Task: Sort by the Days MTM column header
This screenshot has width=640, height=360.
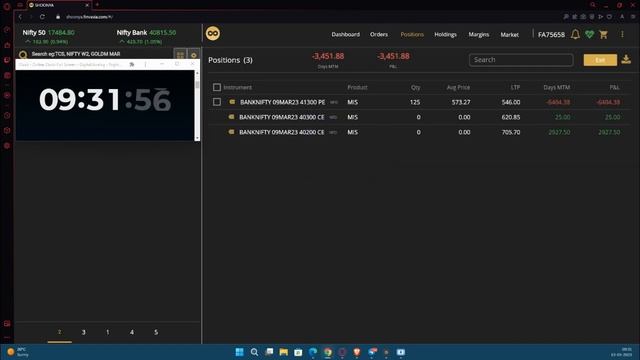Action: point(557,87)
